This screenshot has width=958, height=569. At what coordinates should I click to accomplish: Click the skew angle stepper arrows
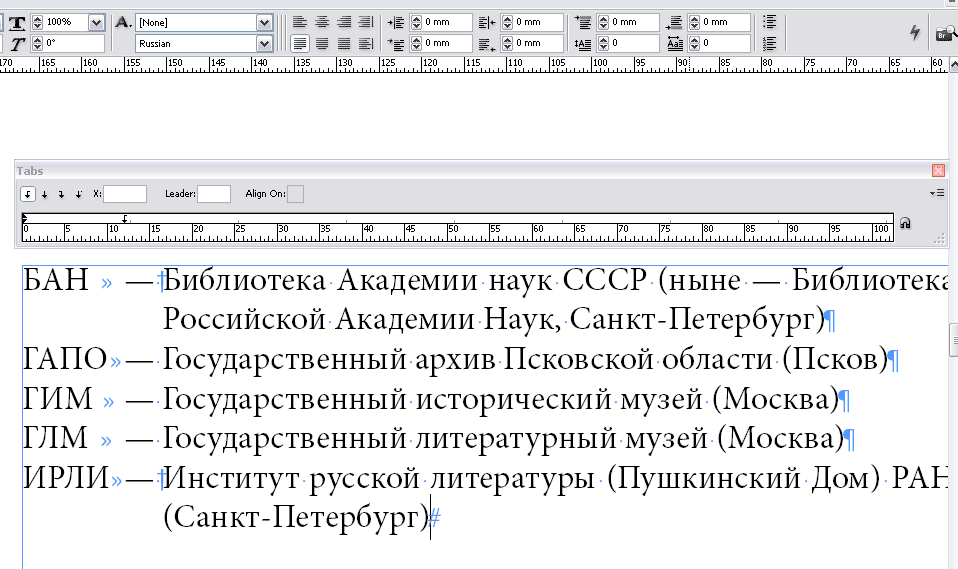pos(37,43)
